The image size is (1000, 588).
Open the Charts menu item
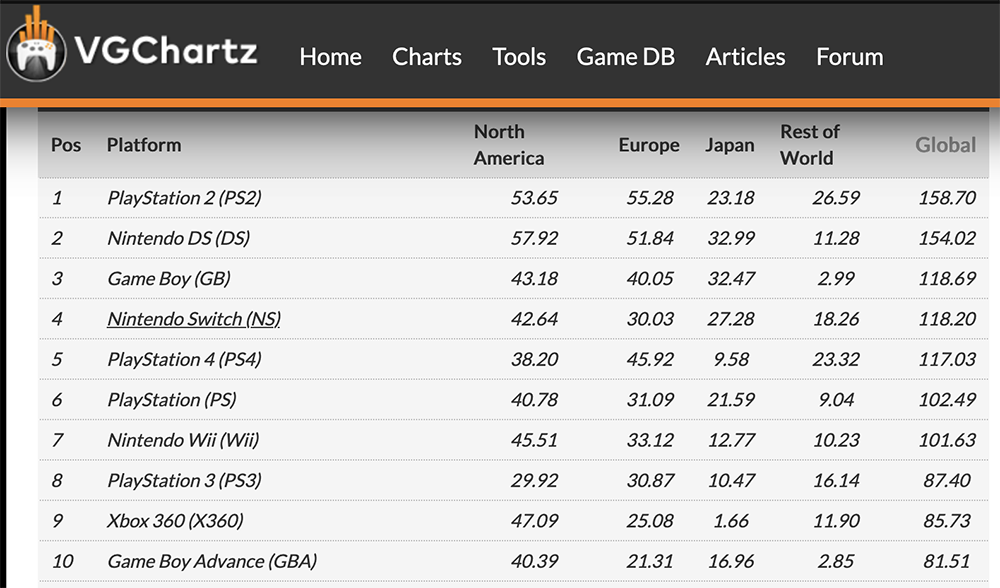point(427,57)
